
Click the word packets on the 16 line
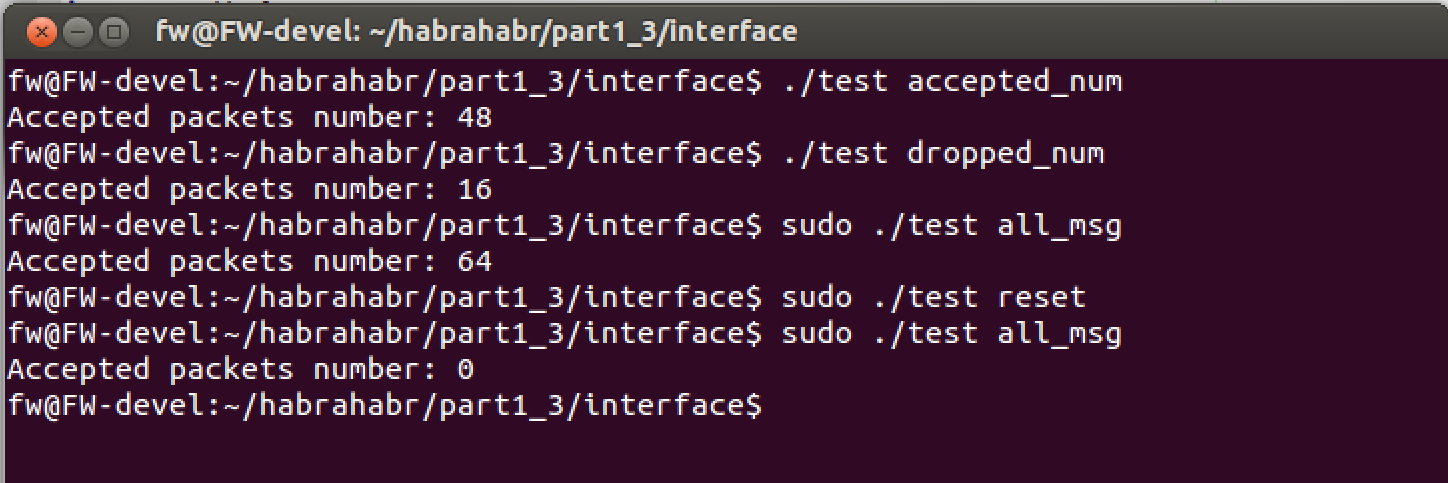click(231, 190)
